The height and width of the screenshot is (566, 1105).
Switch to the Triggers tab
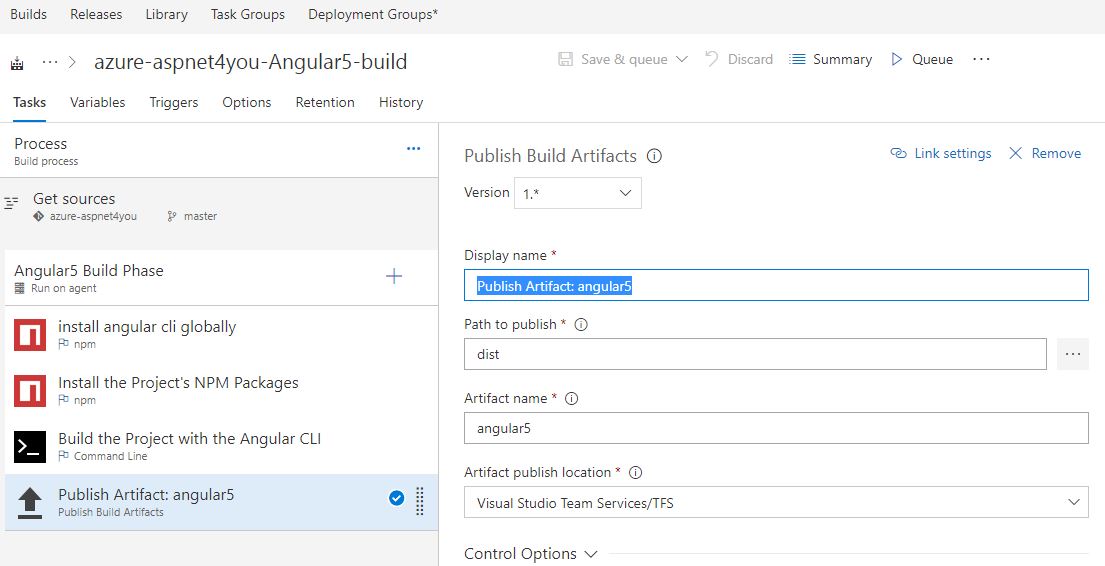(173, 102)
